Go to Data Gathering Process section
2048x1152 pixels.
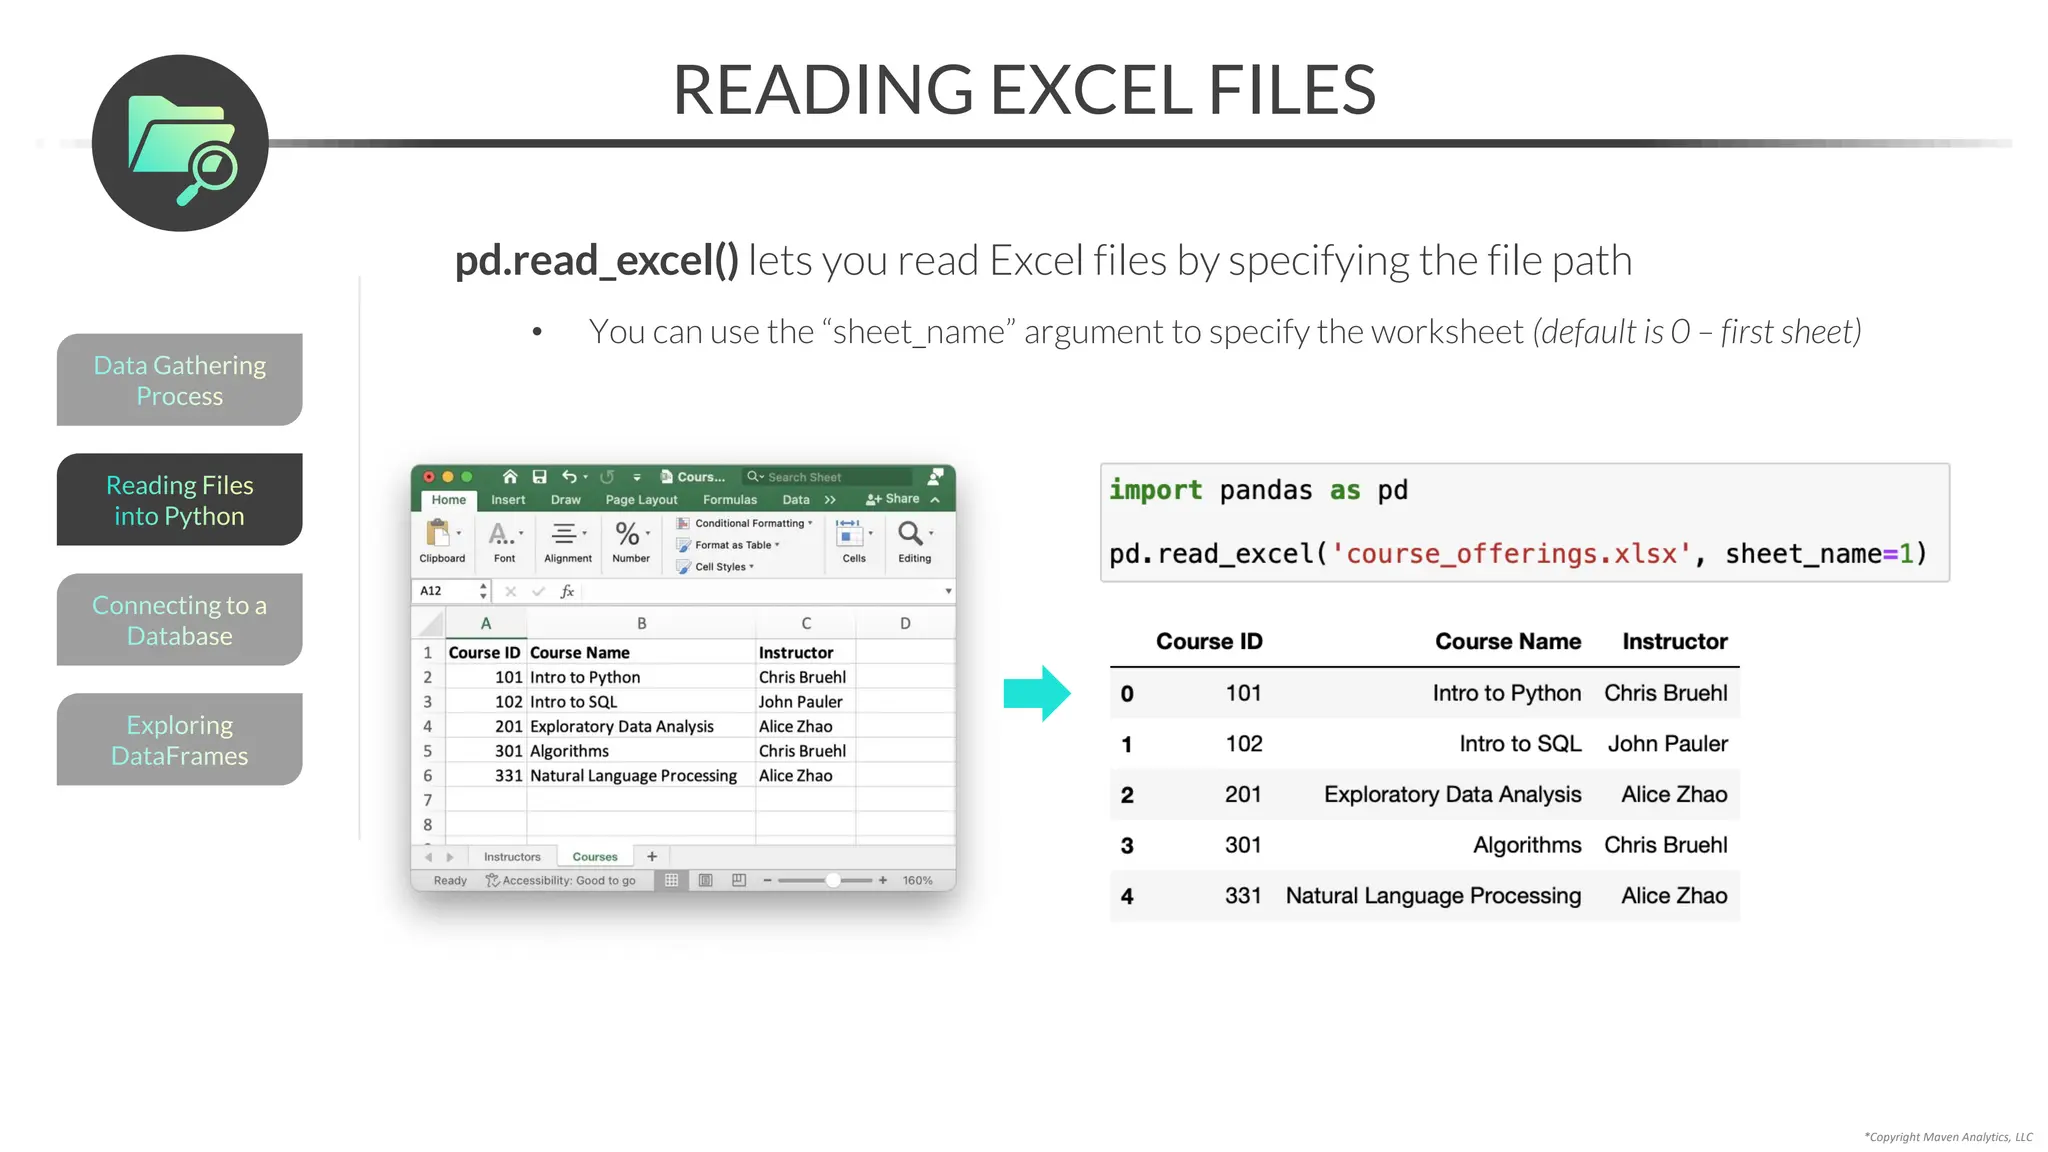(x=180, y=380)
